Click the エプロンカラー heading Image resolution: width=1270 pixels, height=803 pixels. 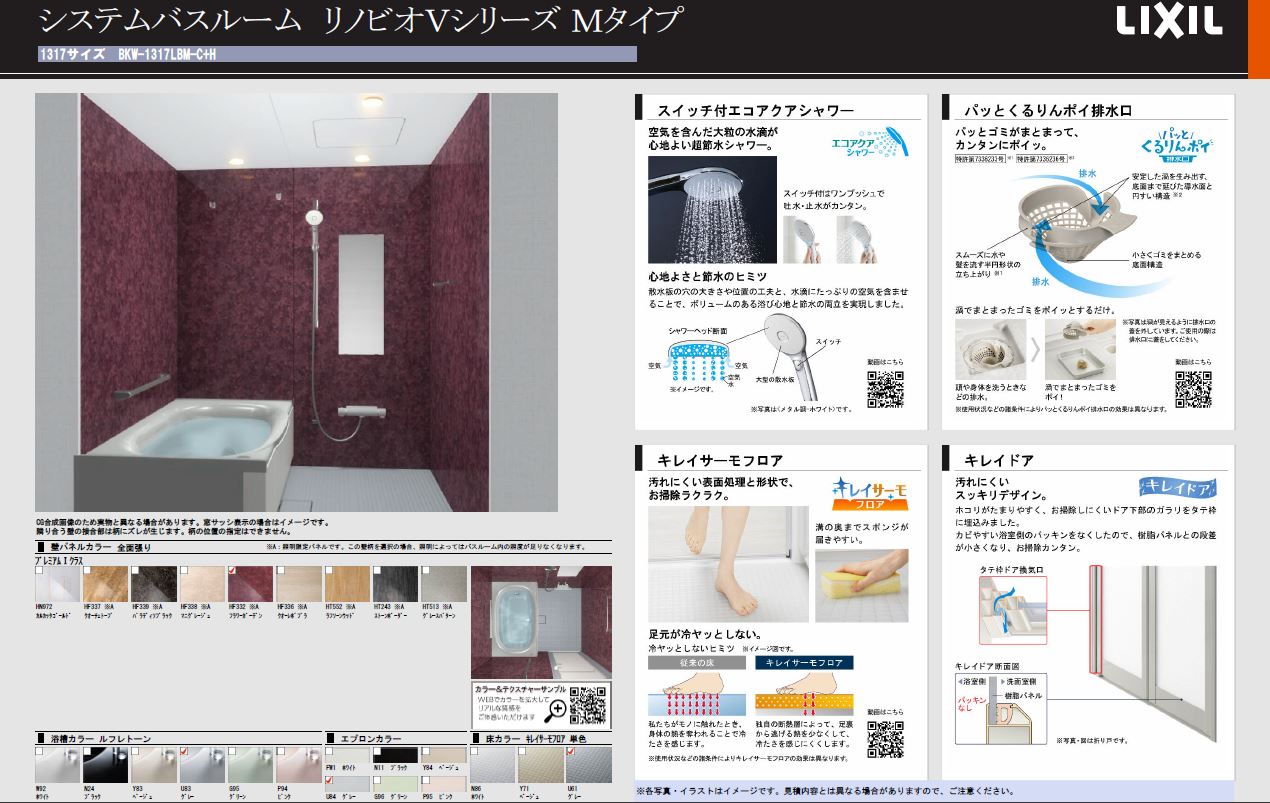point(369,738)
